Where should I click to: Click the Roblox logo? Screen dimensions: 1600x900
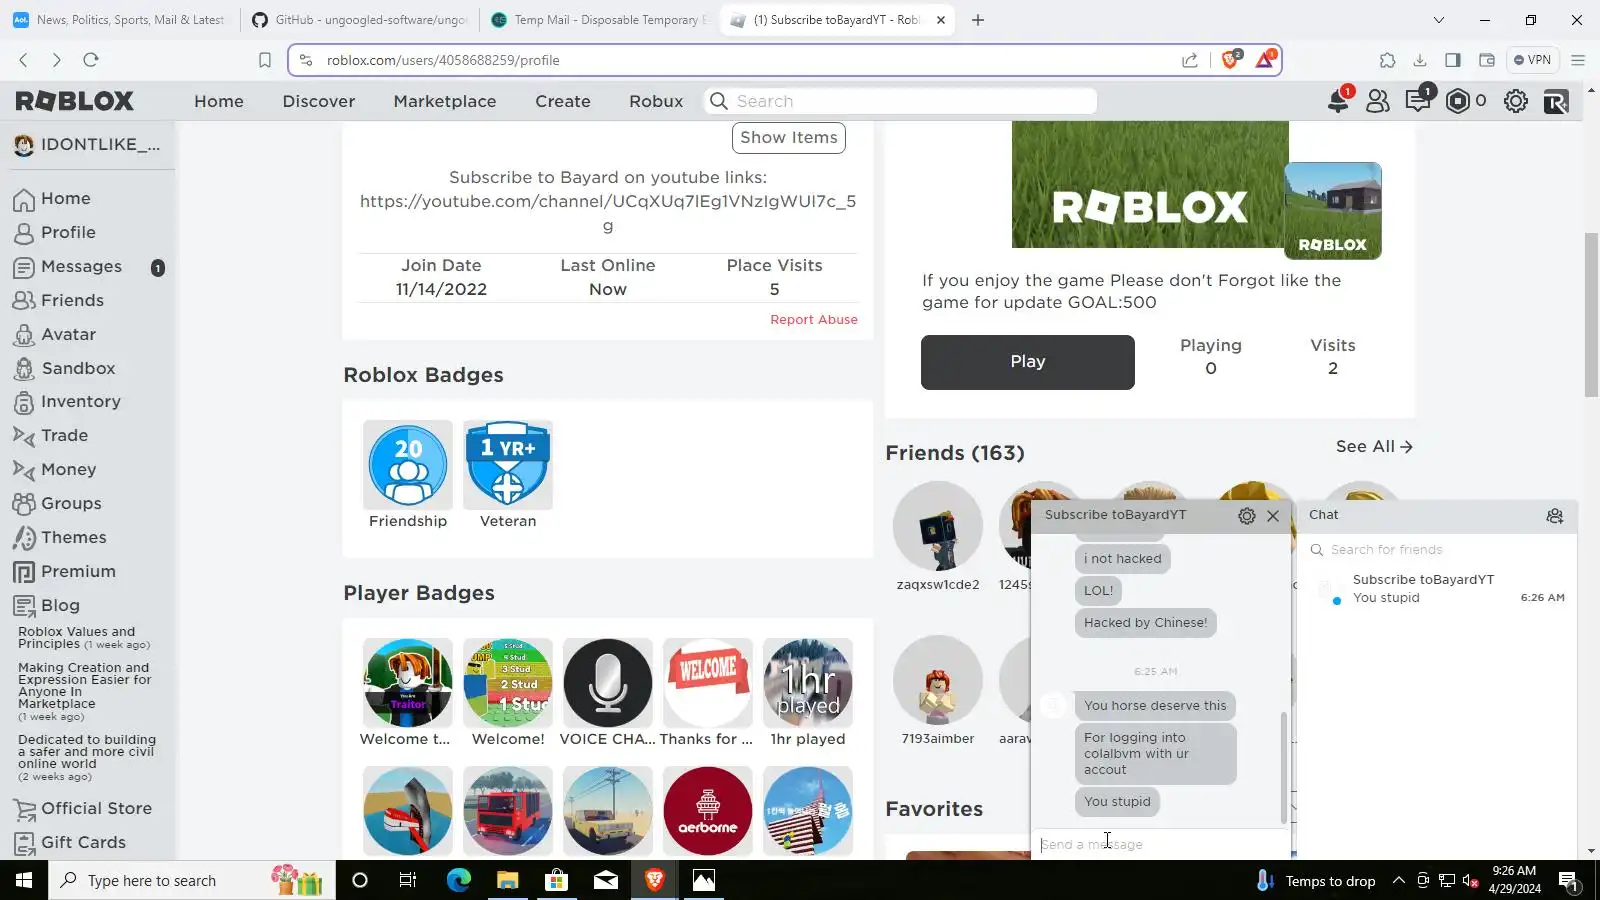[x=75, y=101]
